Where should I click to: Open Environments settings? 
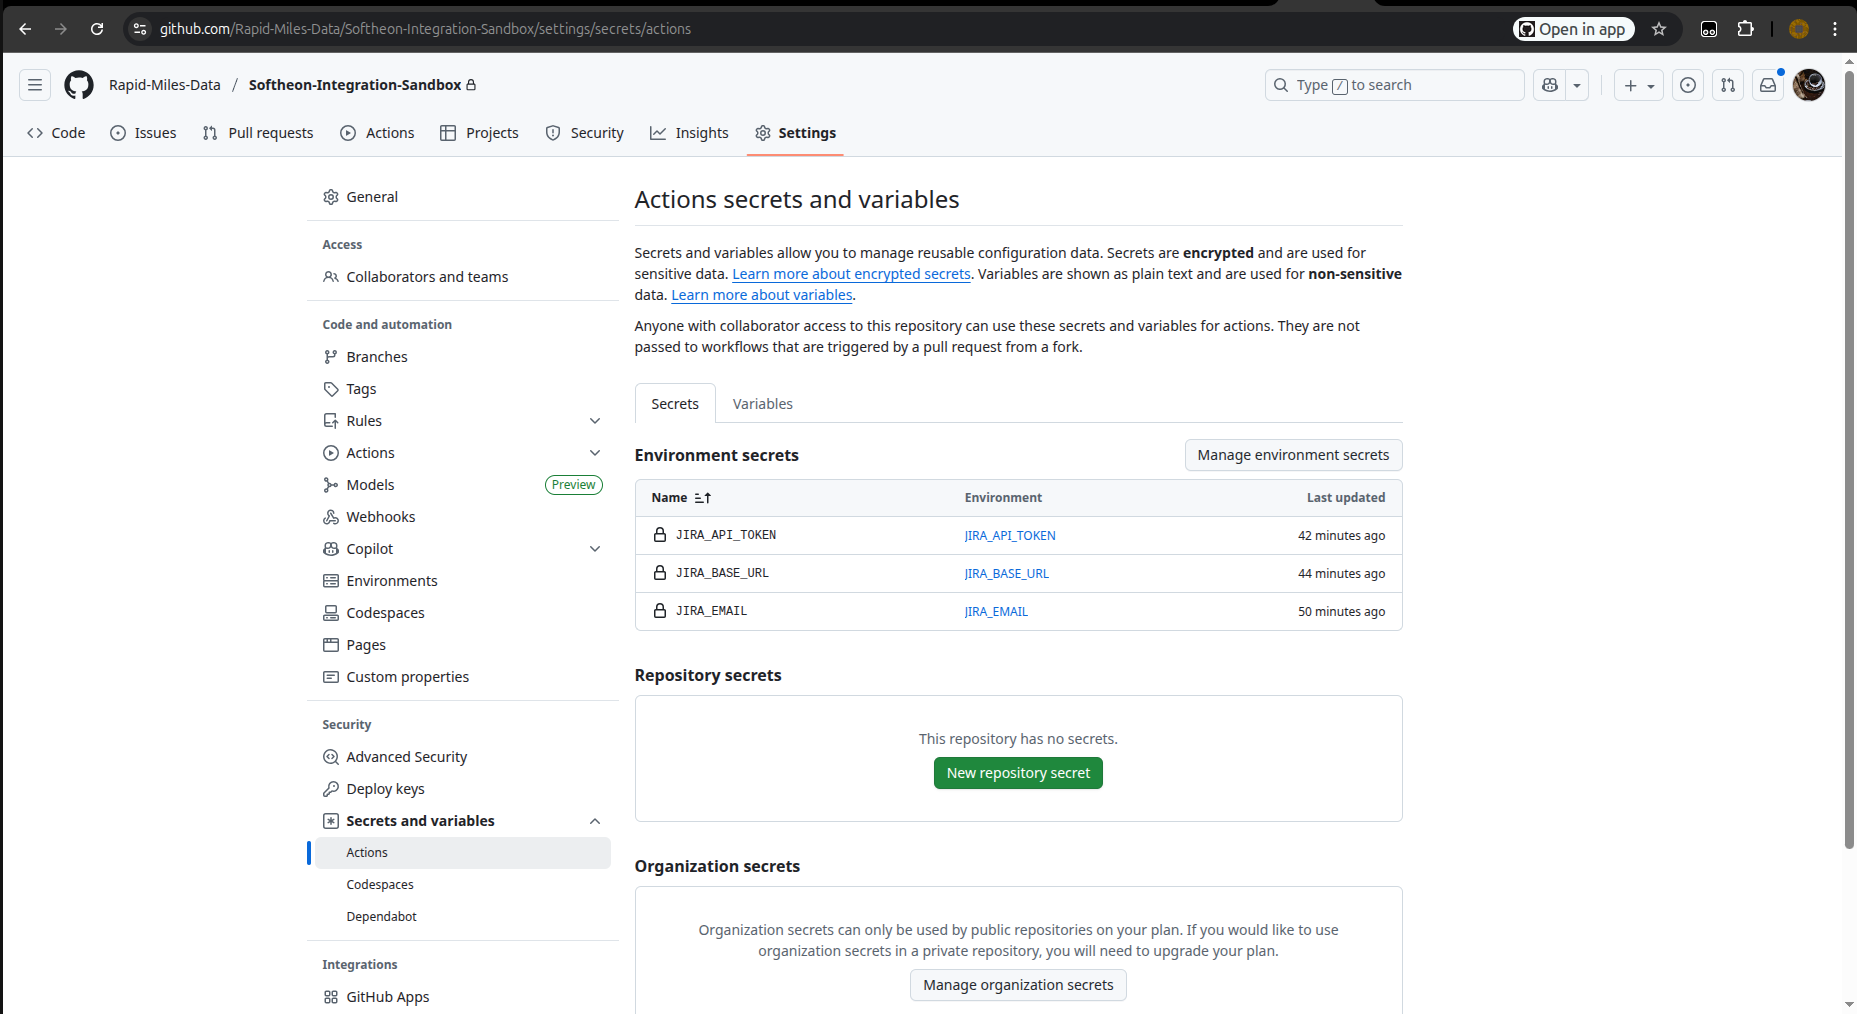[x=463, y=581]
